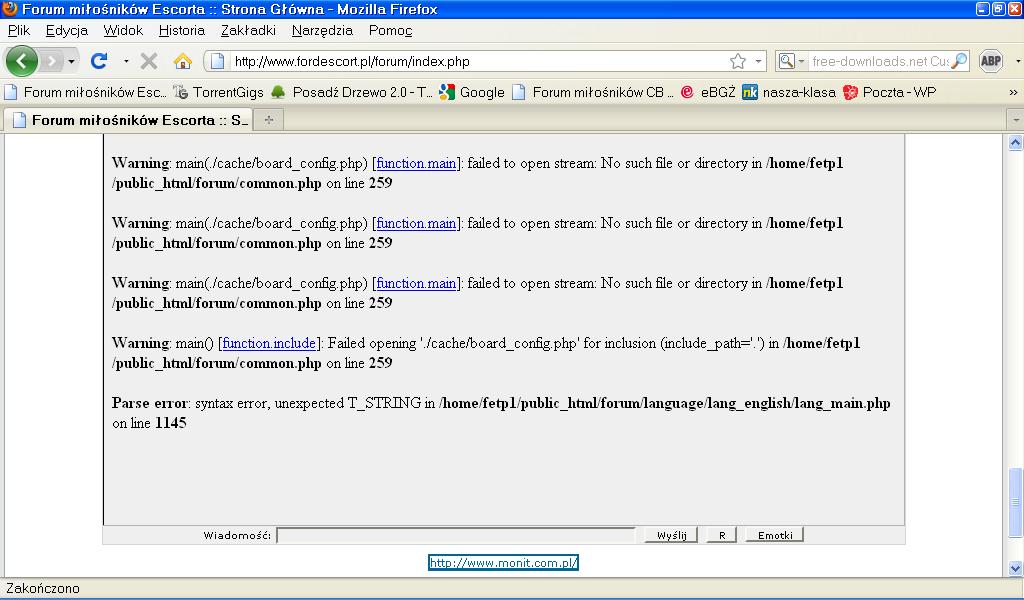
Task: Click the Stop loading X icon
Action: pos(149,61)
